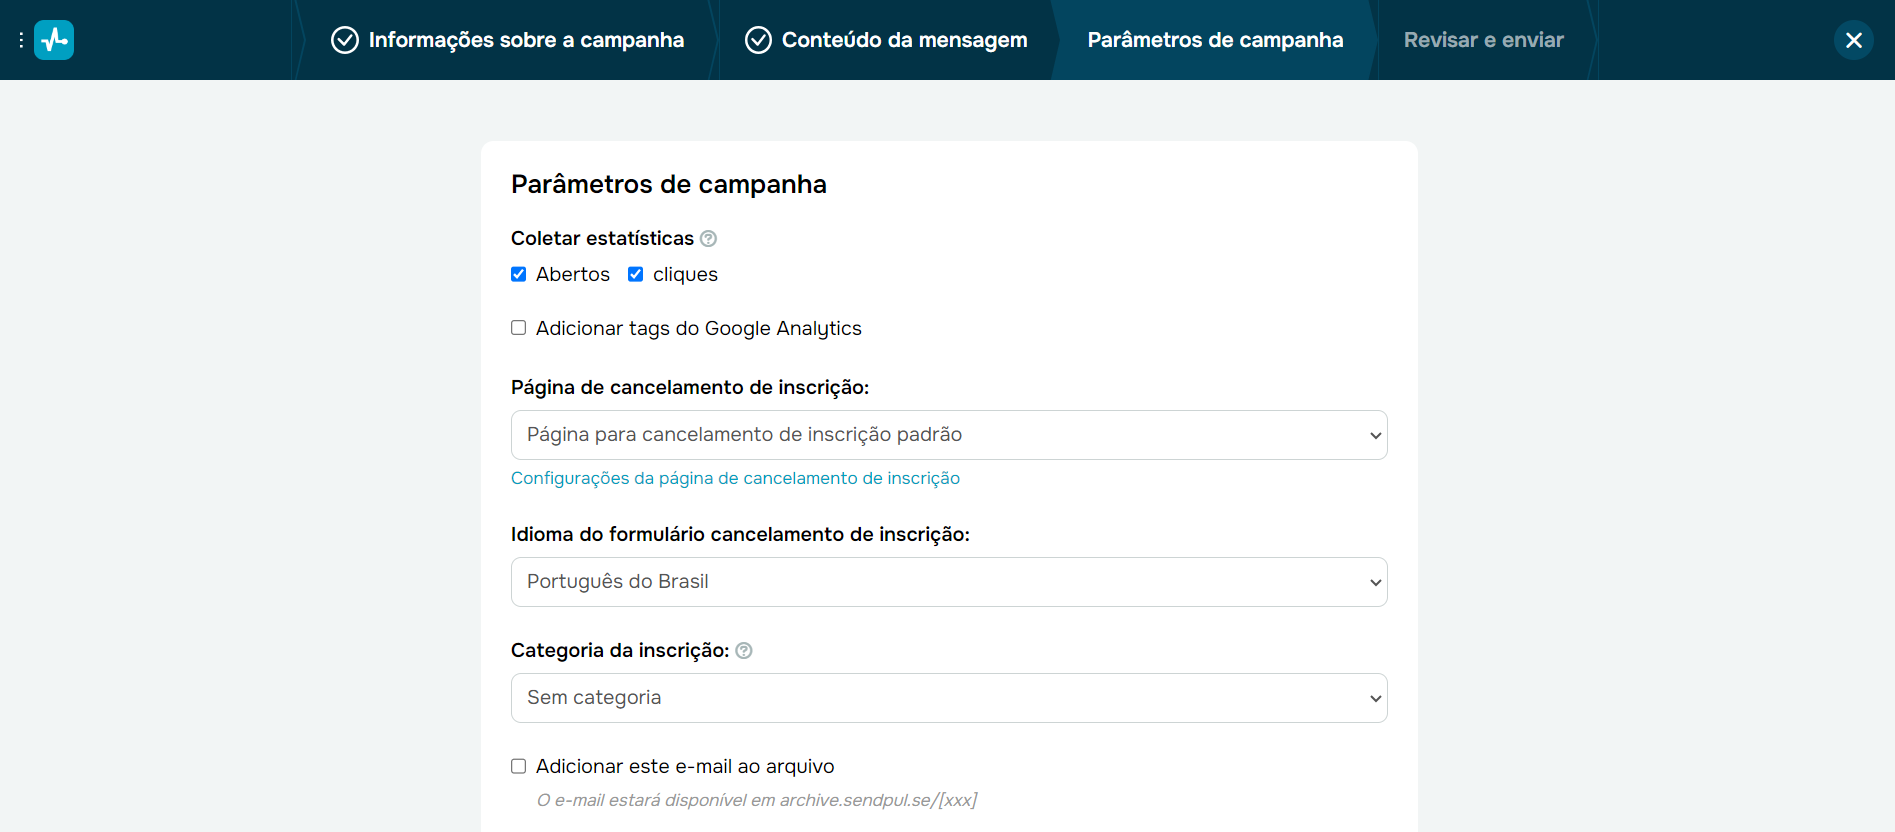
Task: Expand the unsubscribe form language dropdown
Action: 948,582
